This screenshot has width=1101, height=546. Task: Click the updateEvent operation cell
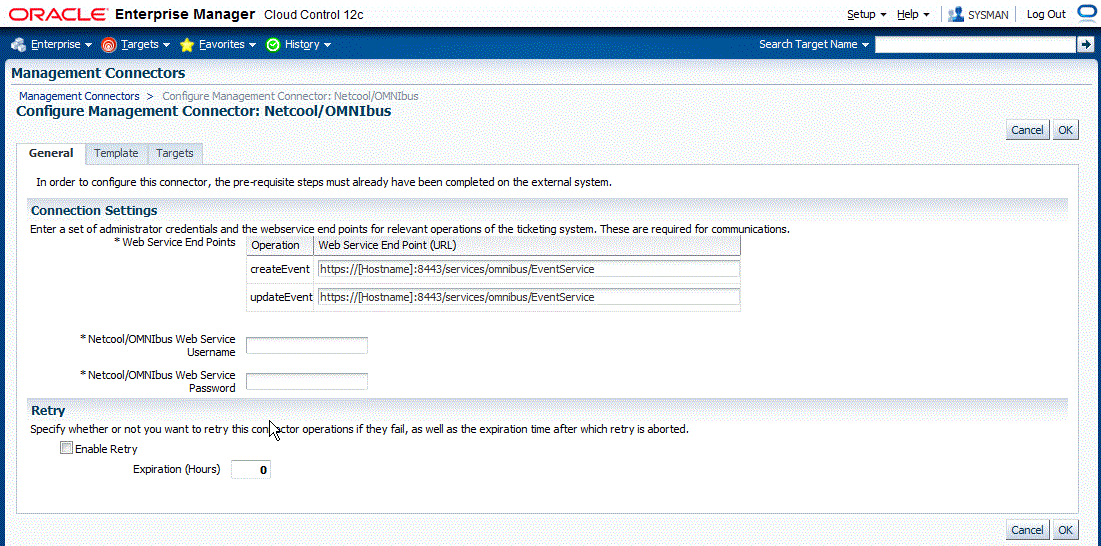point(281,298)
